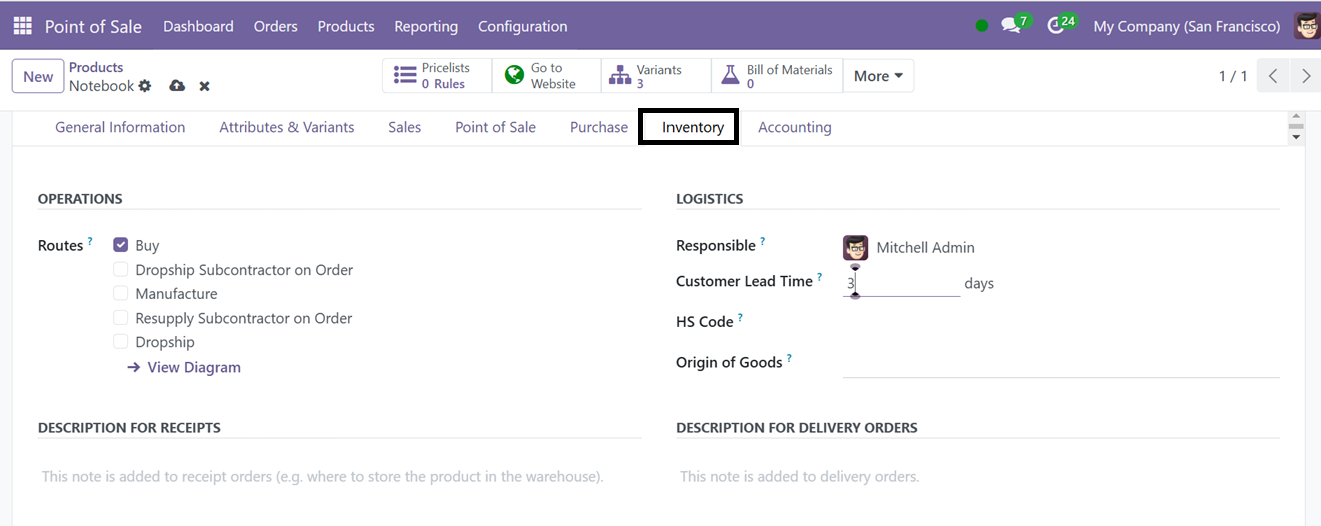Click the View Diagram link
The height and width of the screenshot is (526, 1321).
pyautogui.click(x=184, y=367)
